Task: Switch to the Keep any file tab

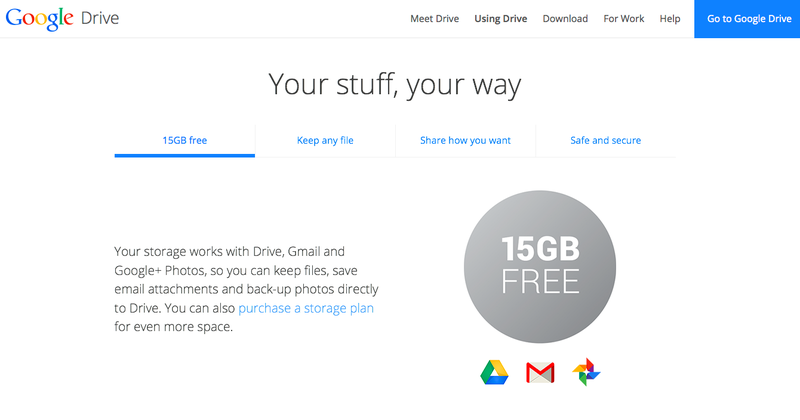Action: (x=325, y=141)
